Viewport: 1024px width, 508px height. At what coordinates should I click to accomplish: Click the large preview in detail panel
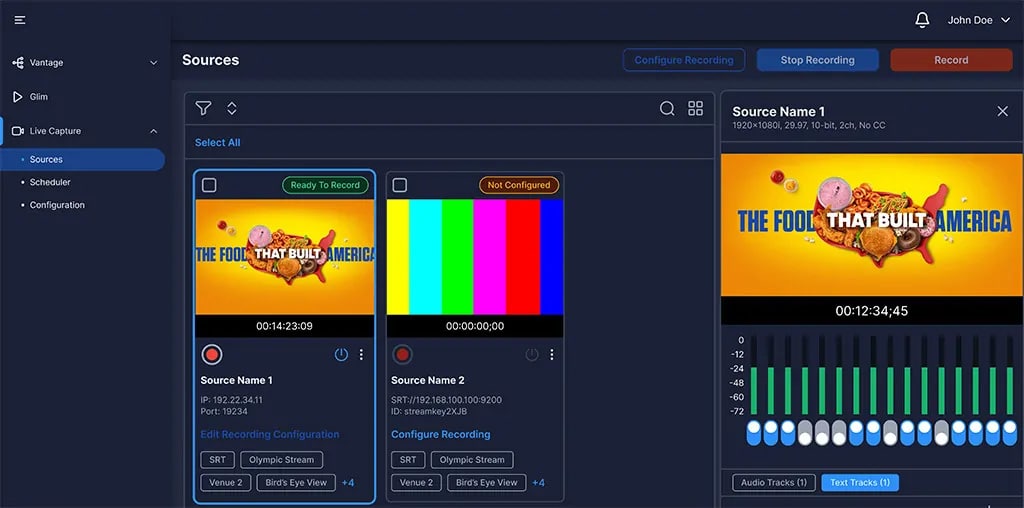point(872,225)
